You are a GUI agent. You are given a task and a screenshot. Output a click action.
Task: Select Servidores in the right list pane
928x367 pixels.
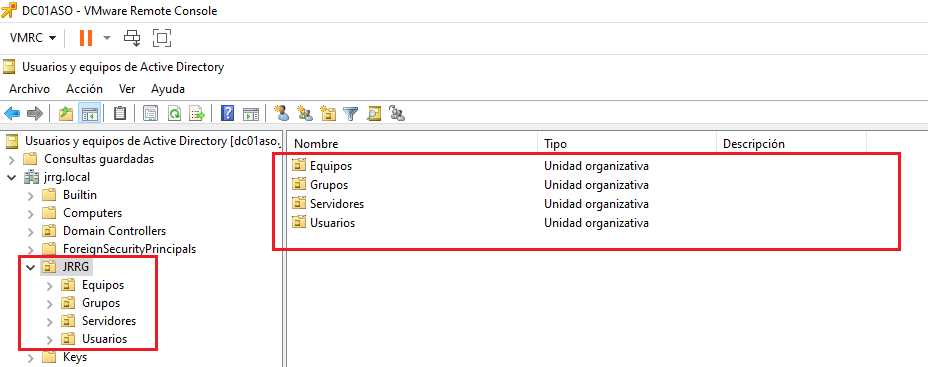337,204
